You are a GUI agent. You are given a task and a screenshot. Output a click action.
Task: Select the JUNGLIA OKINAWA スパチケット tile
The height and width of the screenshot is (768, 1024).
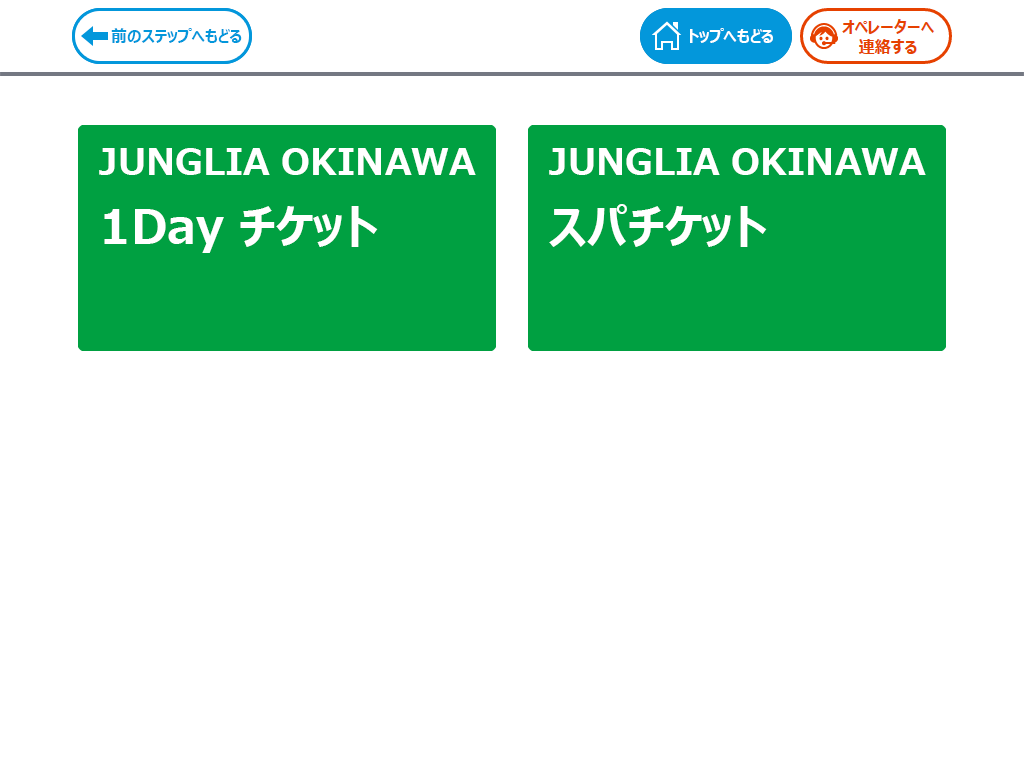click(x=737, y=238)
